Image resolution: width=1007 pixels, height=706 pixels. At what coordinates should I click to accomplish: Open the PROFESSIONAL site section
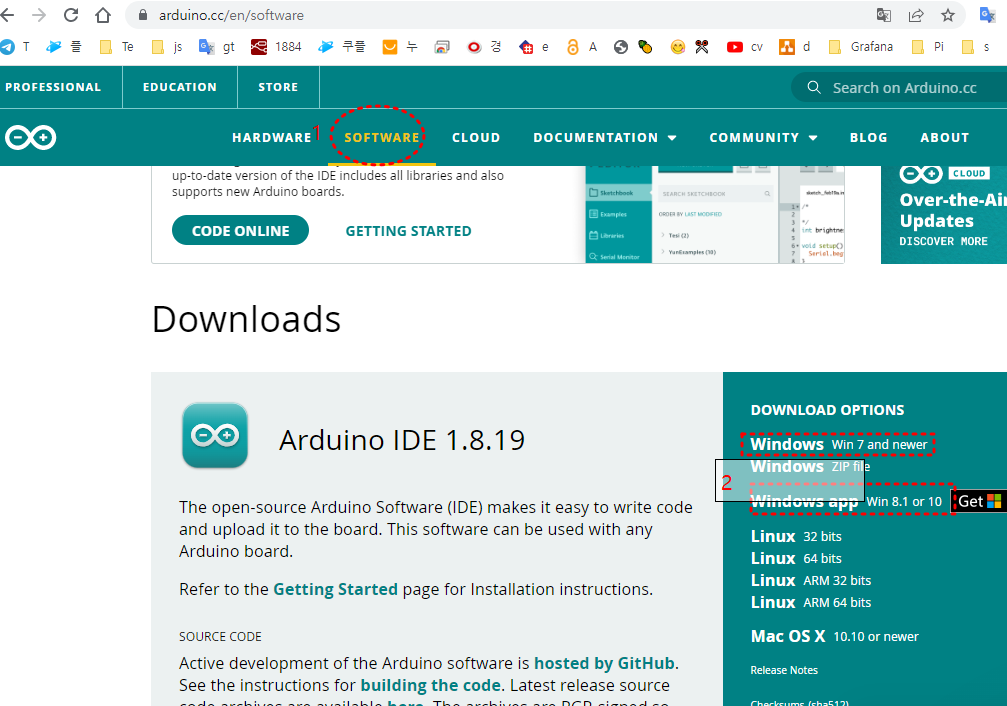pyautogui.click(x=53, y=87)
